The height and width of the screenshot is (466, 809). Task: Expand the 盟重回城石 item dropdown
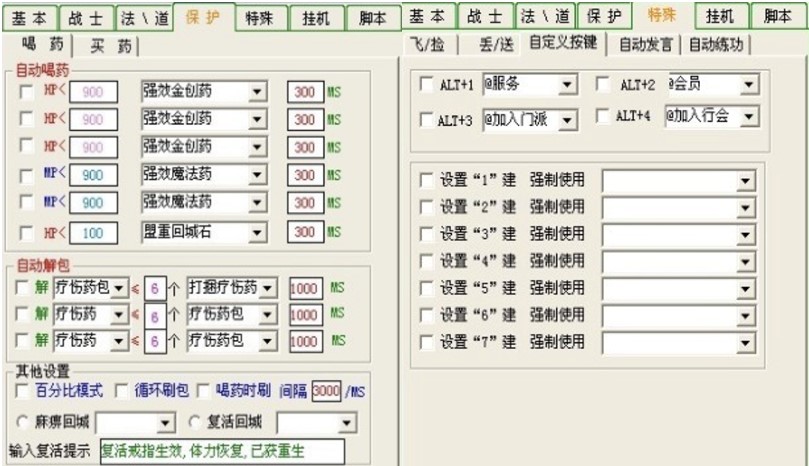(257, 233)
